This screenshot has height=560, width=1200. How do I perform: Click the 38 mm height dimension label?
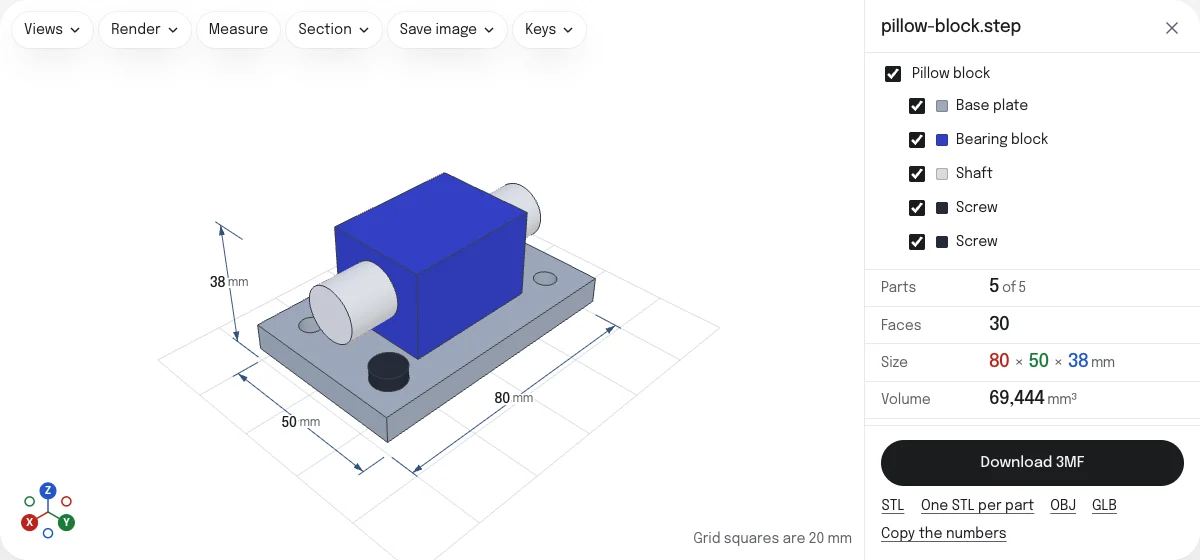pos(228,282)
